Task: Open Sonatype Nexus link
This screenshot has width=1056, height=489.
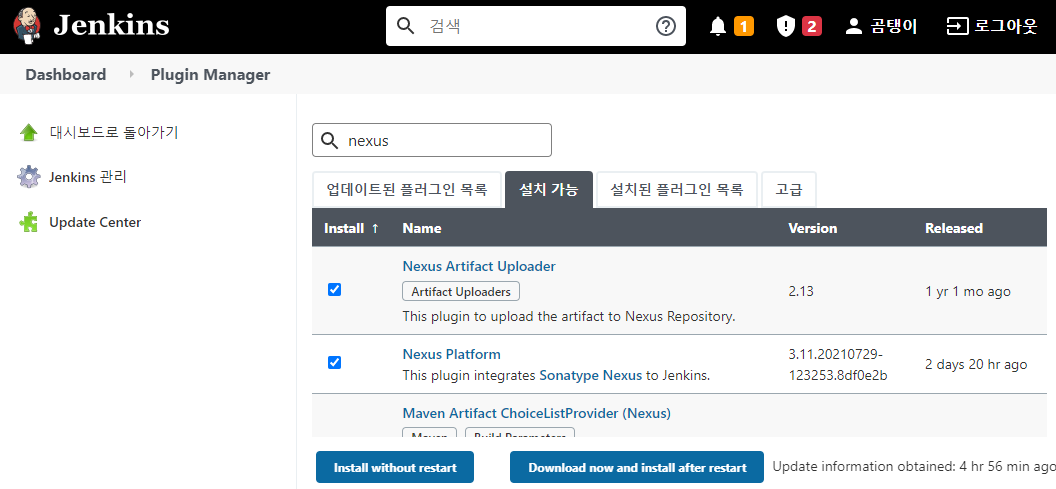Action: coord(591,376)
